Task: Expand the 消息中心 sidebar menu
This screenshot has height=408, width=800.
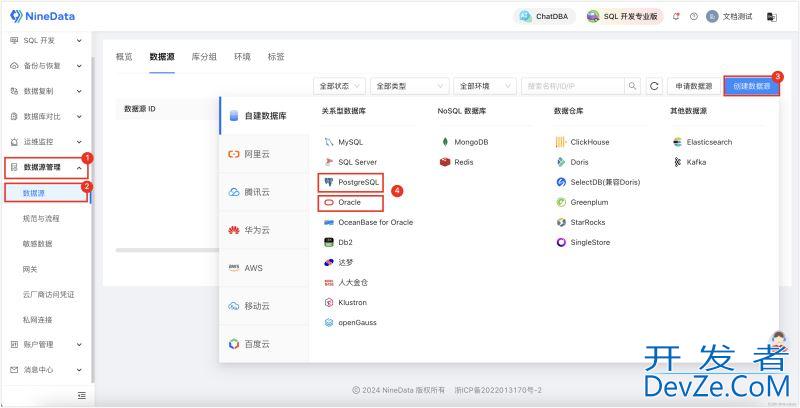Action: pyautogui.click(x=46, y=370)
